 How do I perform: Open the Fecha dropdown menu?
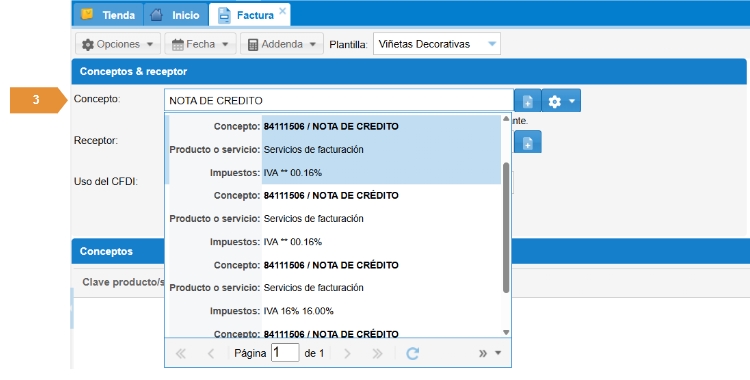click(200, 44)
